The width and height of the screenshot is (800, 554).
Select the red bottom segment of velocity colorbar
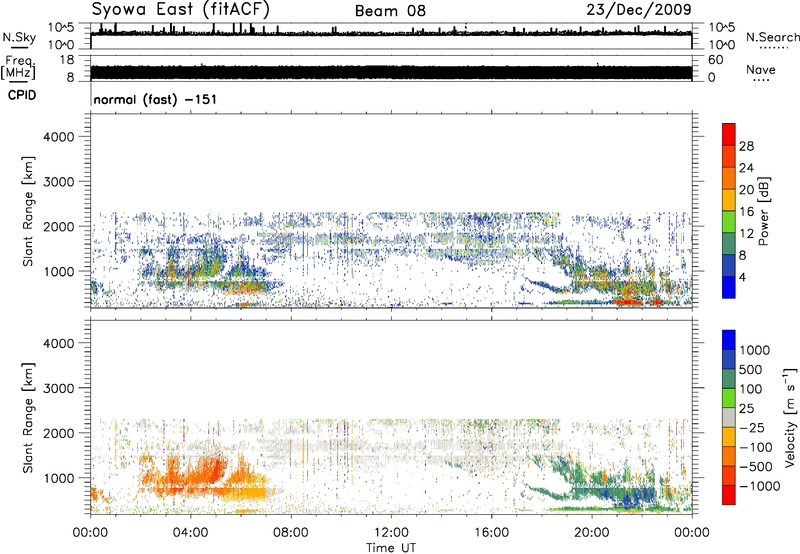(729, 495)
